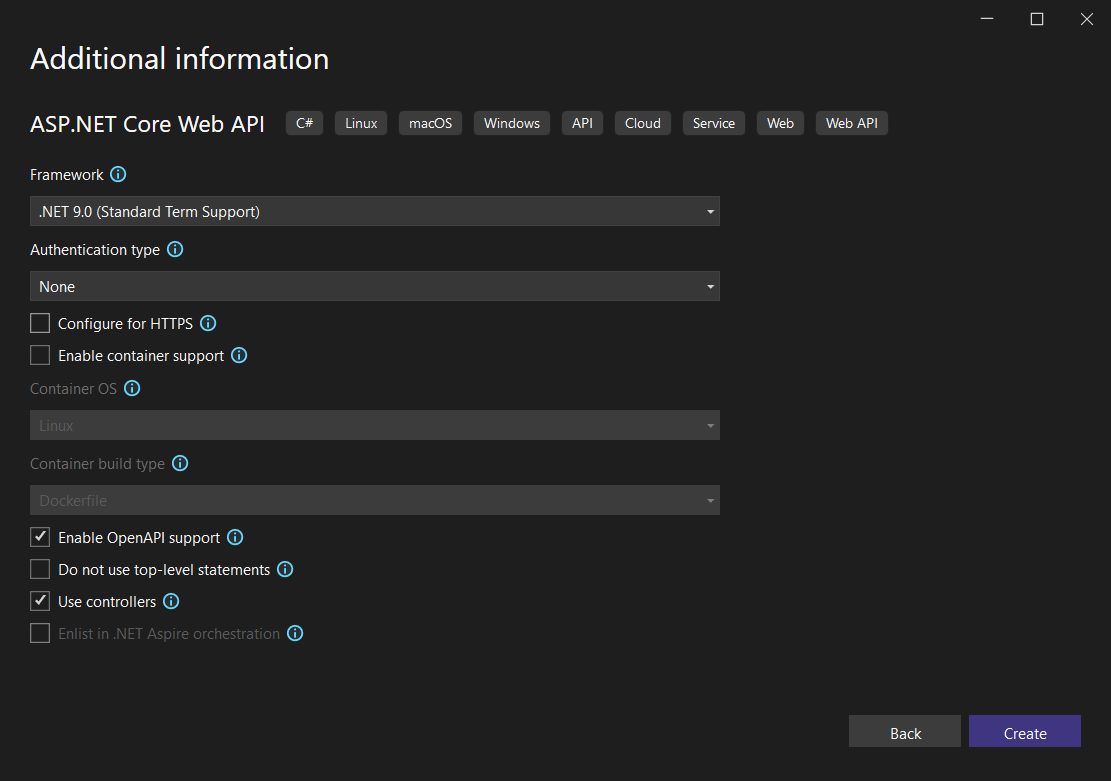The width and height of the screenshot is (1111, 781).
Task: Minimize the dialog window
Action: coord(987,19)
